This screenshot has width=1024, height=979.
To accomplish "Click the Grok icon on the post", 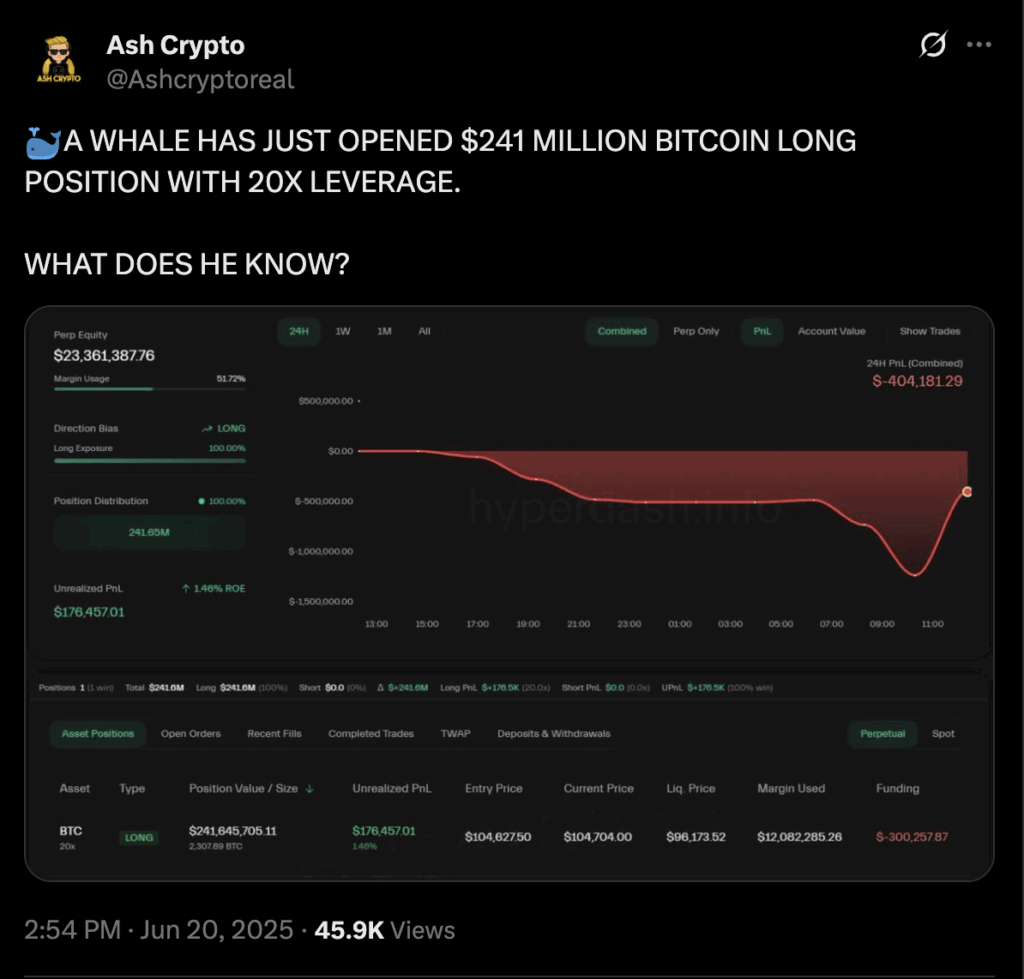I will [x=932, y=46].
